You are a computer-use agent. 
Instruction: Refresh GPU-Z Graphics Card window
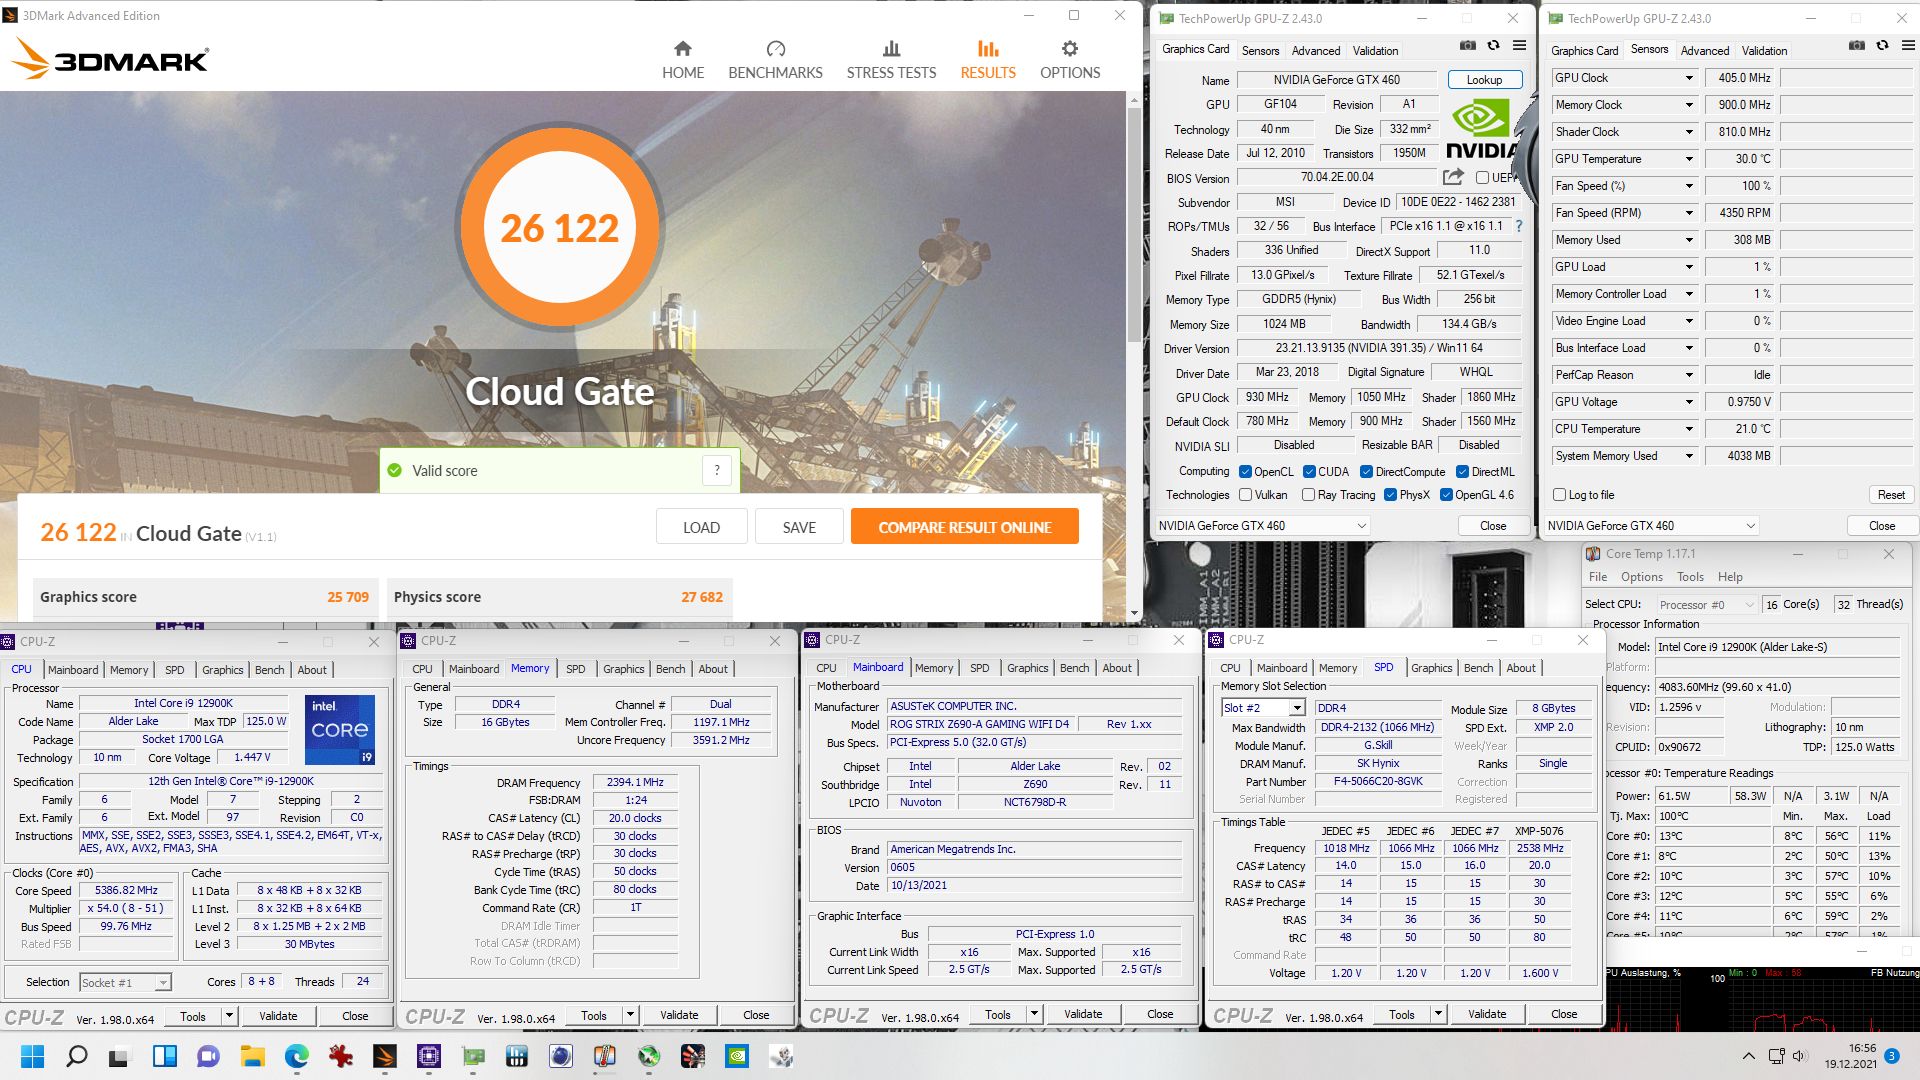1493,46
